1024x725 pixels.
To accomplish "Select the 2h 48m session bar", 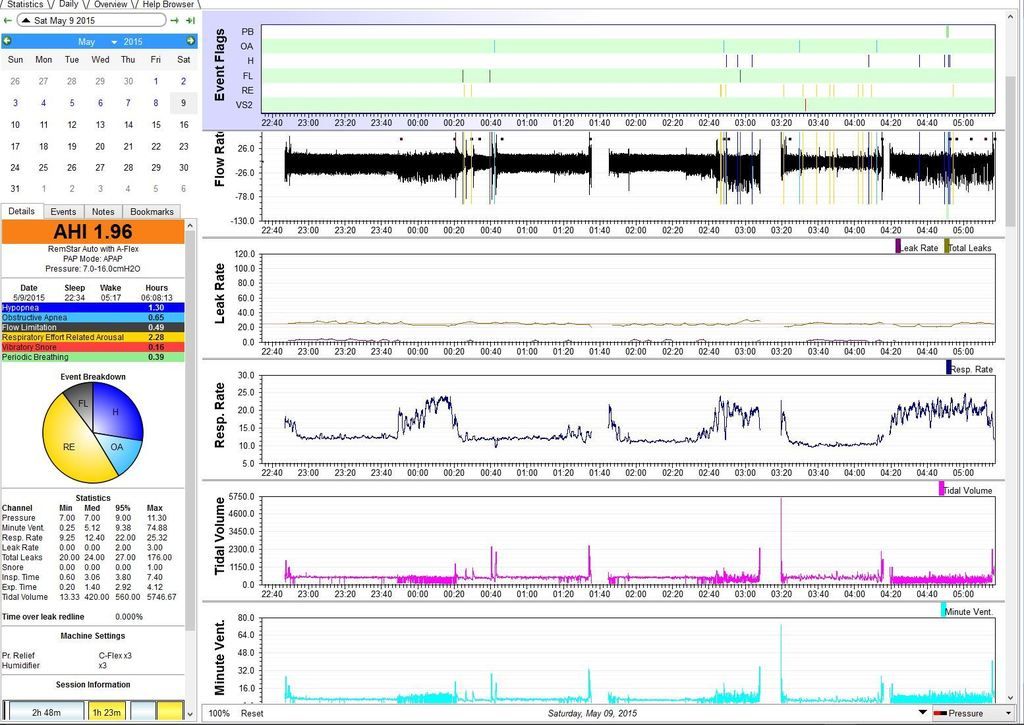I will point(46,712).
